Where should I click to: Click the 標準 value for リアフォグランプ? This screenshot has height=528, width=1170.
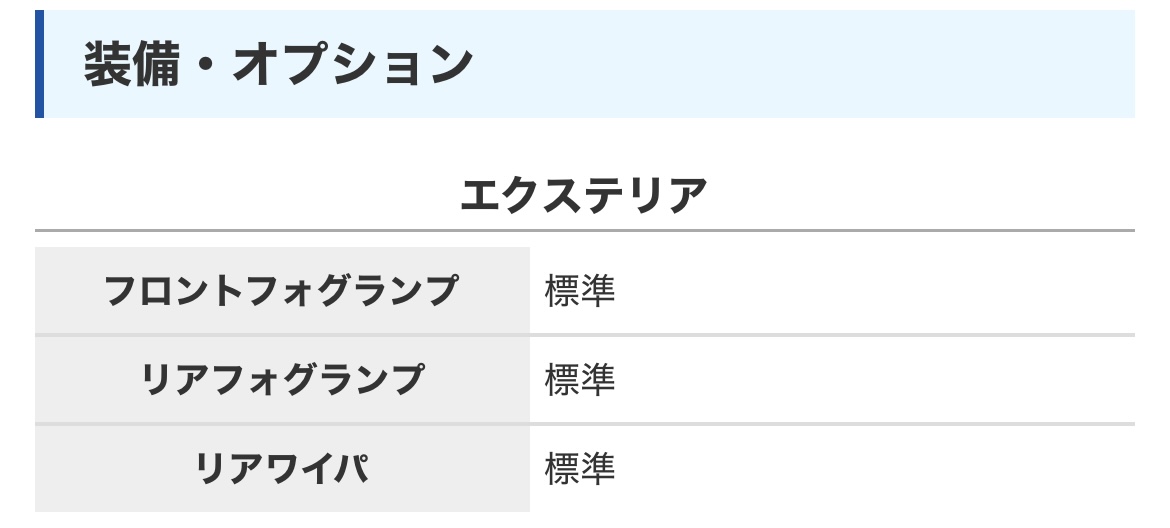(579, 380)
